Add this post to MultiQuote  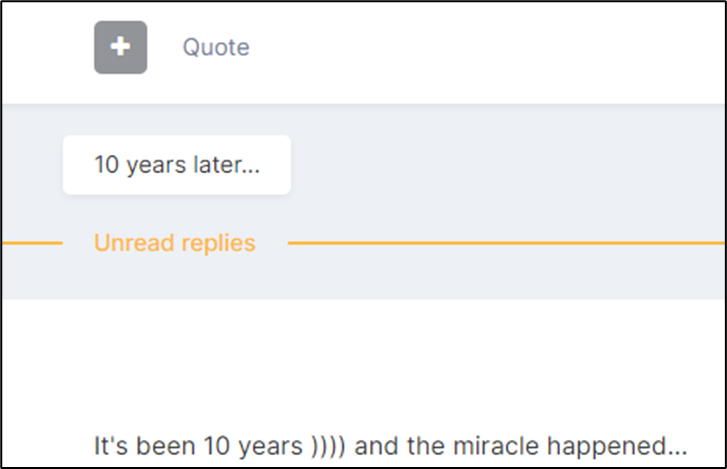pos(120,47)
